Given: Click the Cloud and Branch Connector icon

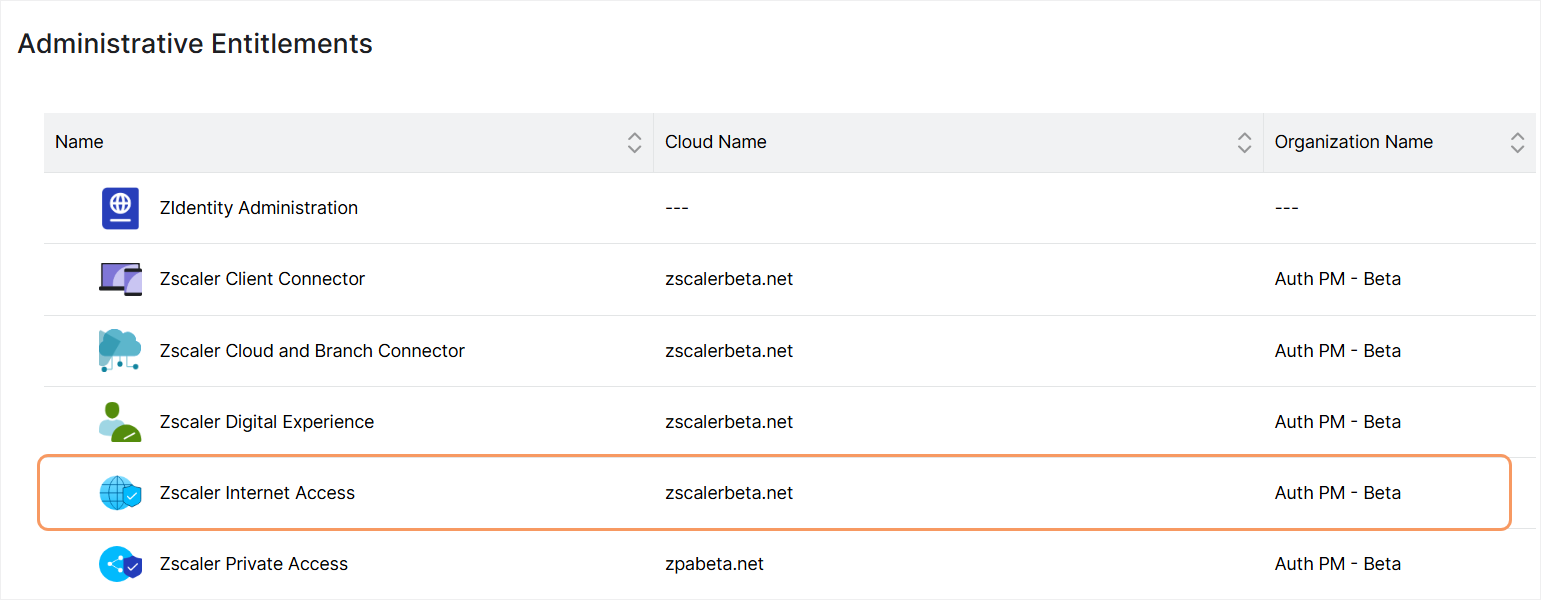Looking at the screenshot, I should pos(120,351).
